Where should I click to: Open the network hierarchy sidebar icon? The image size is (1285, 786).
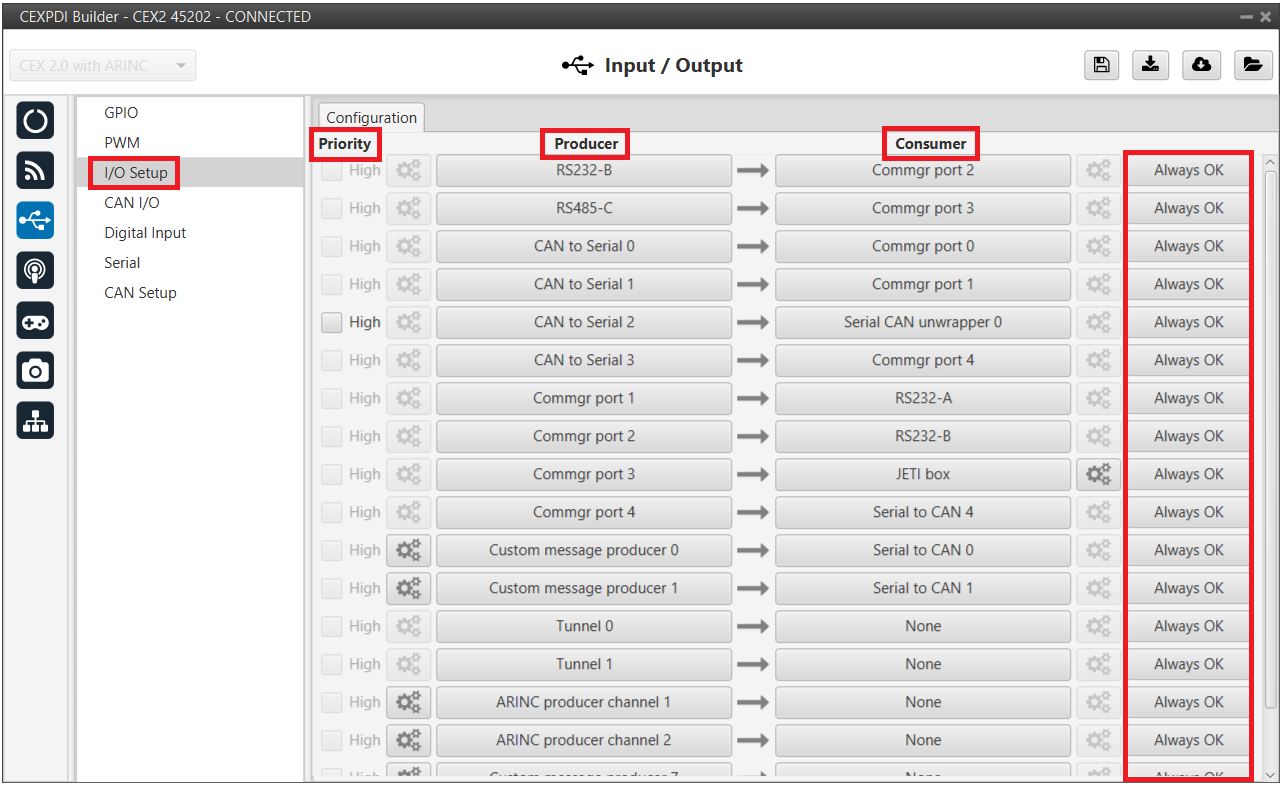pos(35,421)
